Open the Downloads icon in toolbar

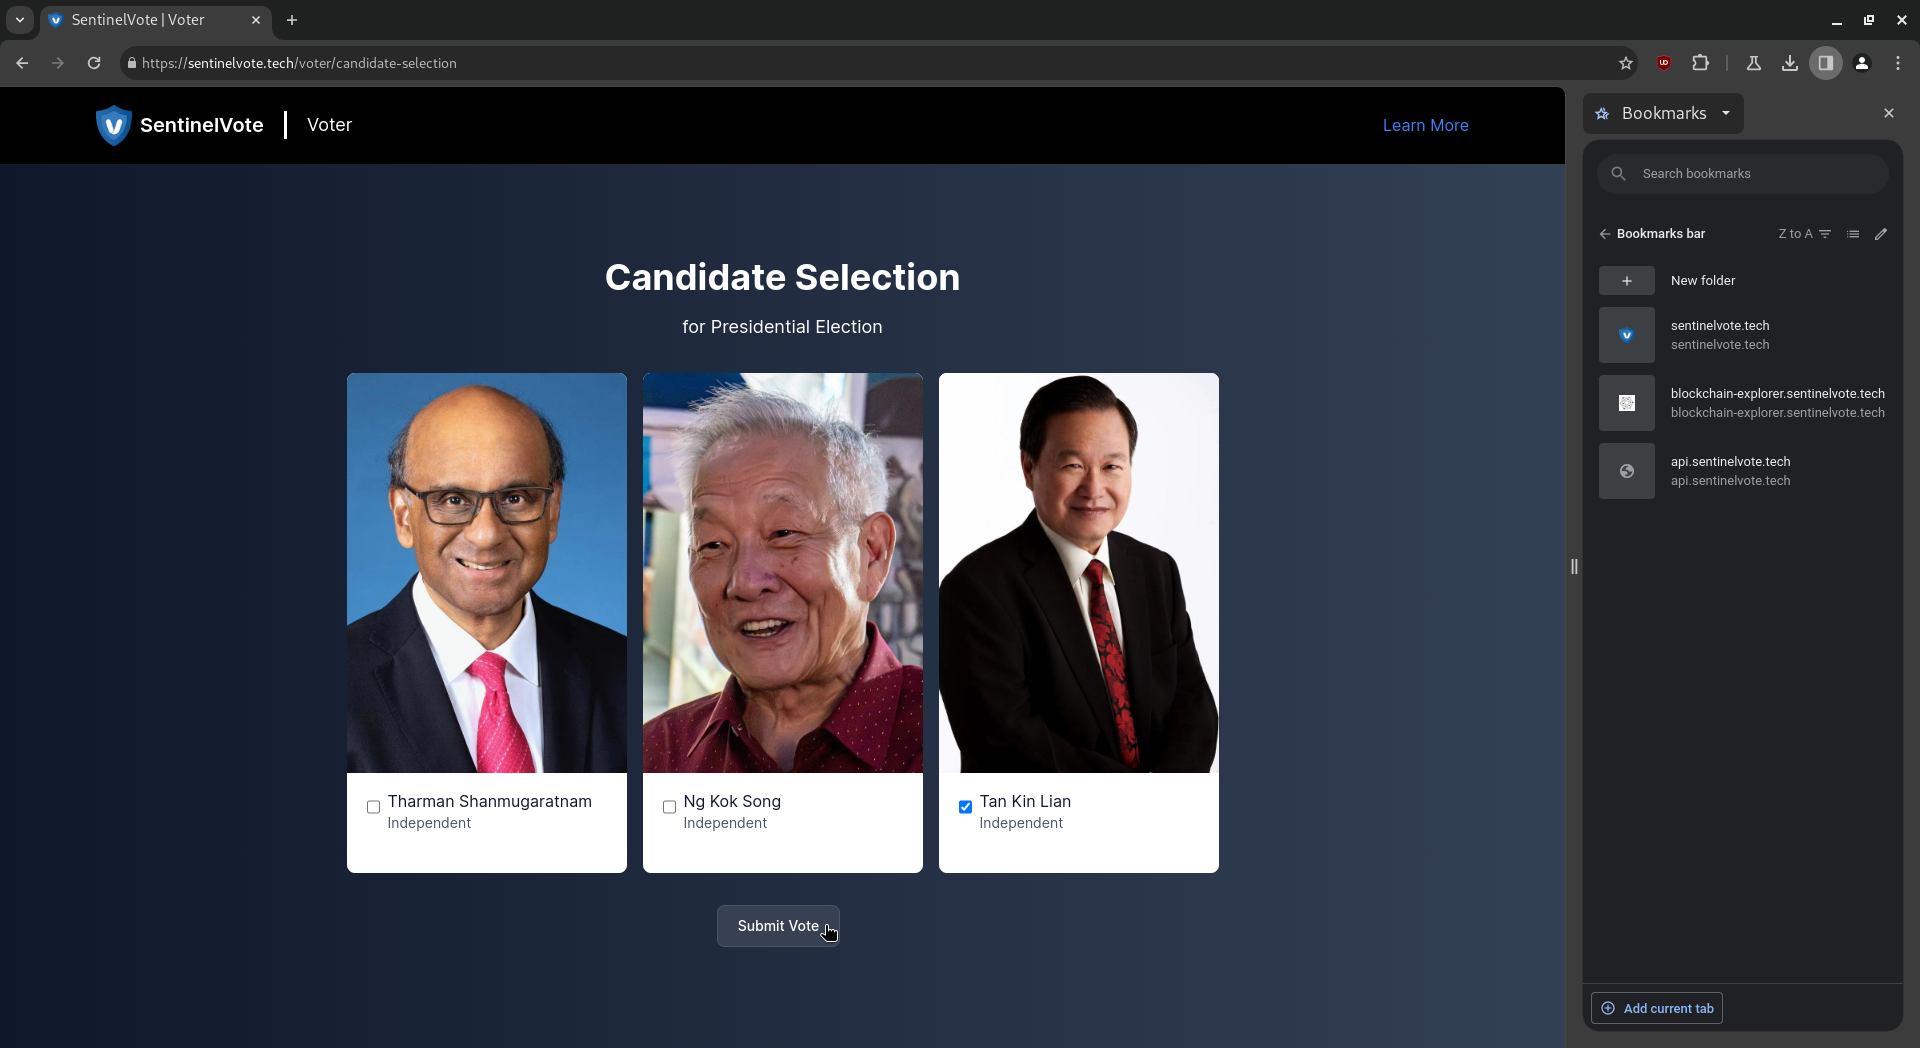(x=1789, y=63)
